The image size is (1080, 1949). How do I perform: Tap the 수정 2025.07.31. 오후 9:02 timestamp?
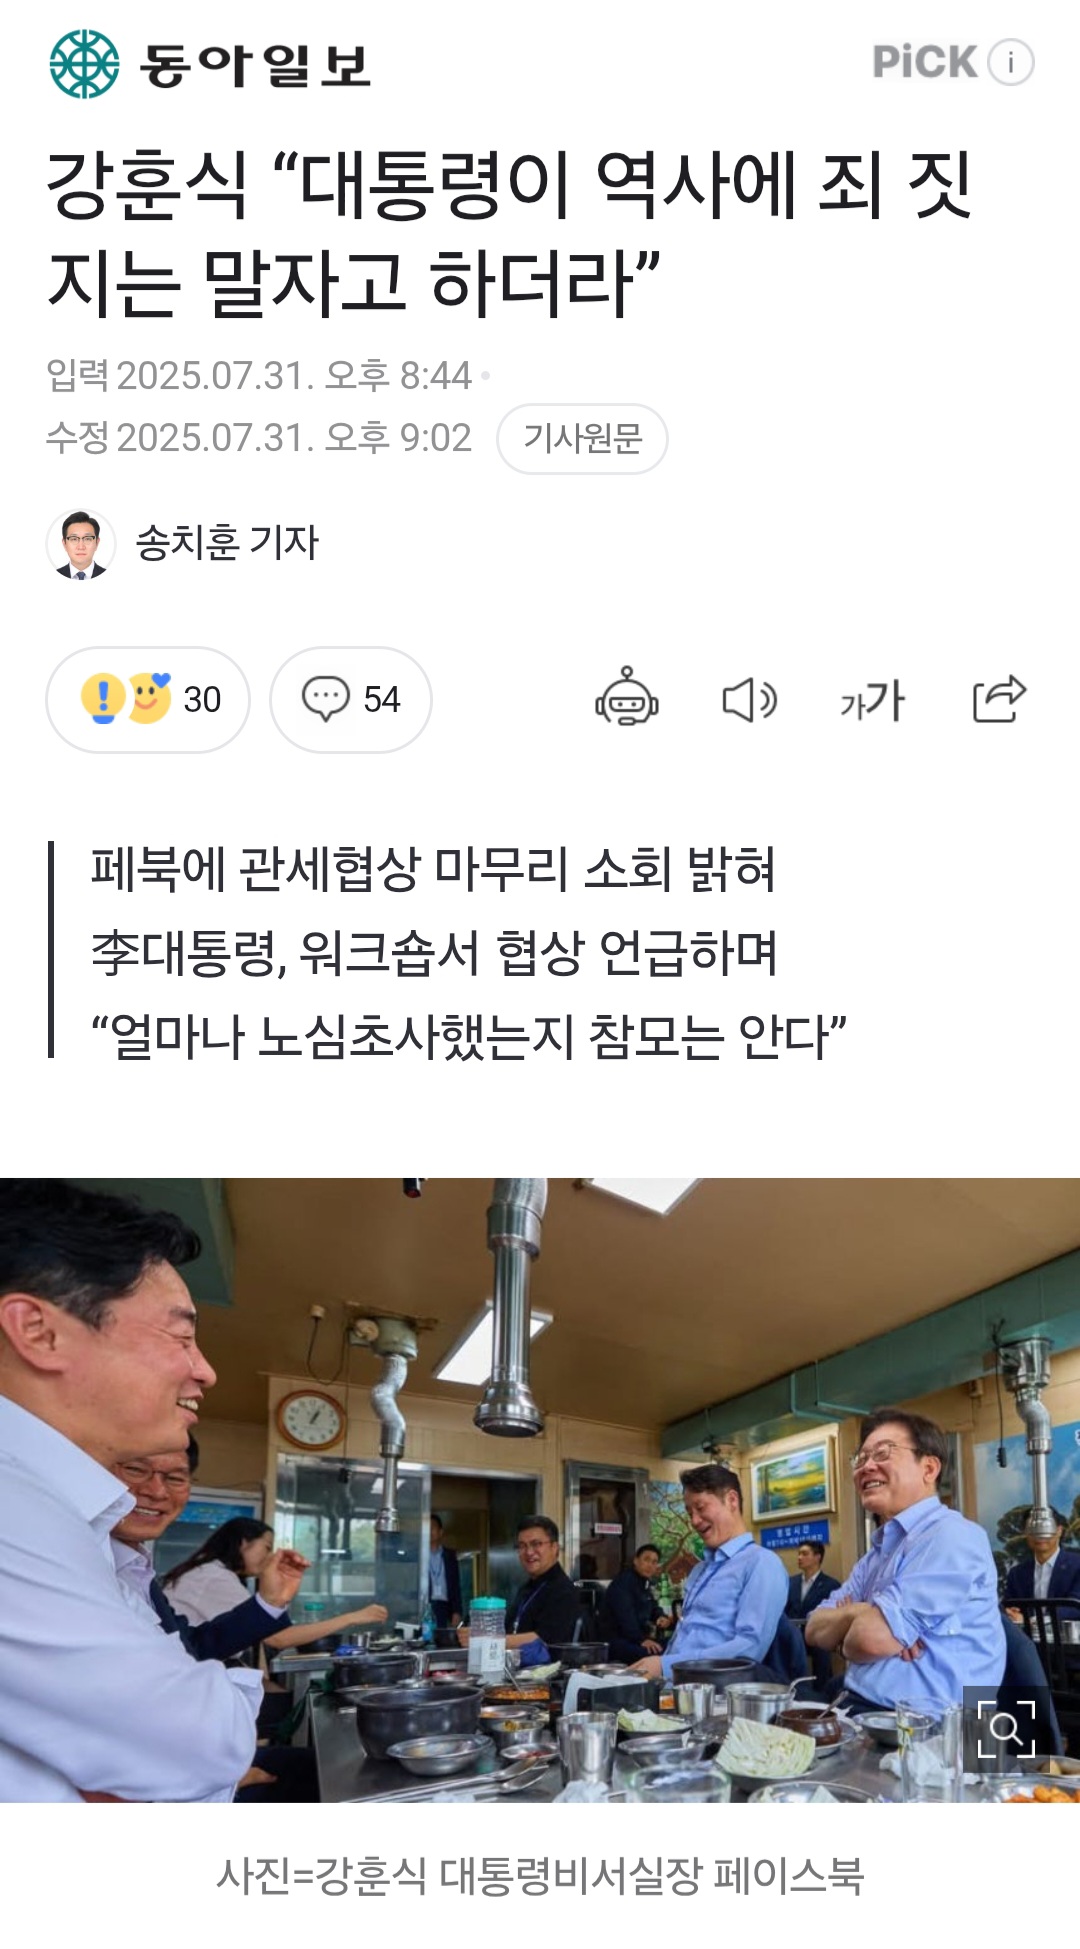coord(259,438)
